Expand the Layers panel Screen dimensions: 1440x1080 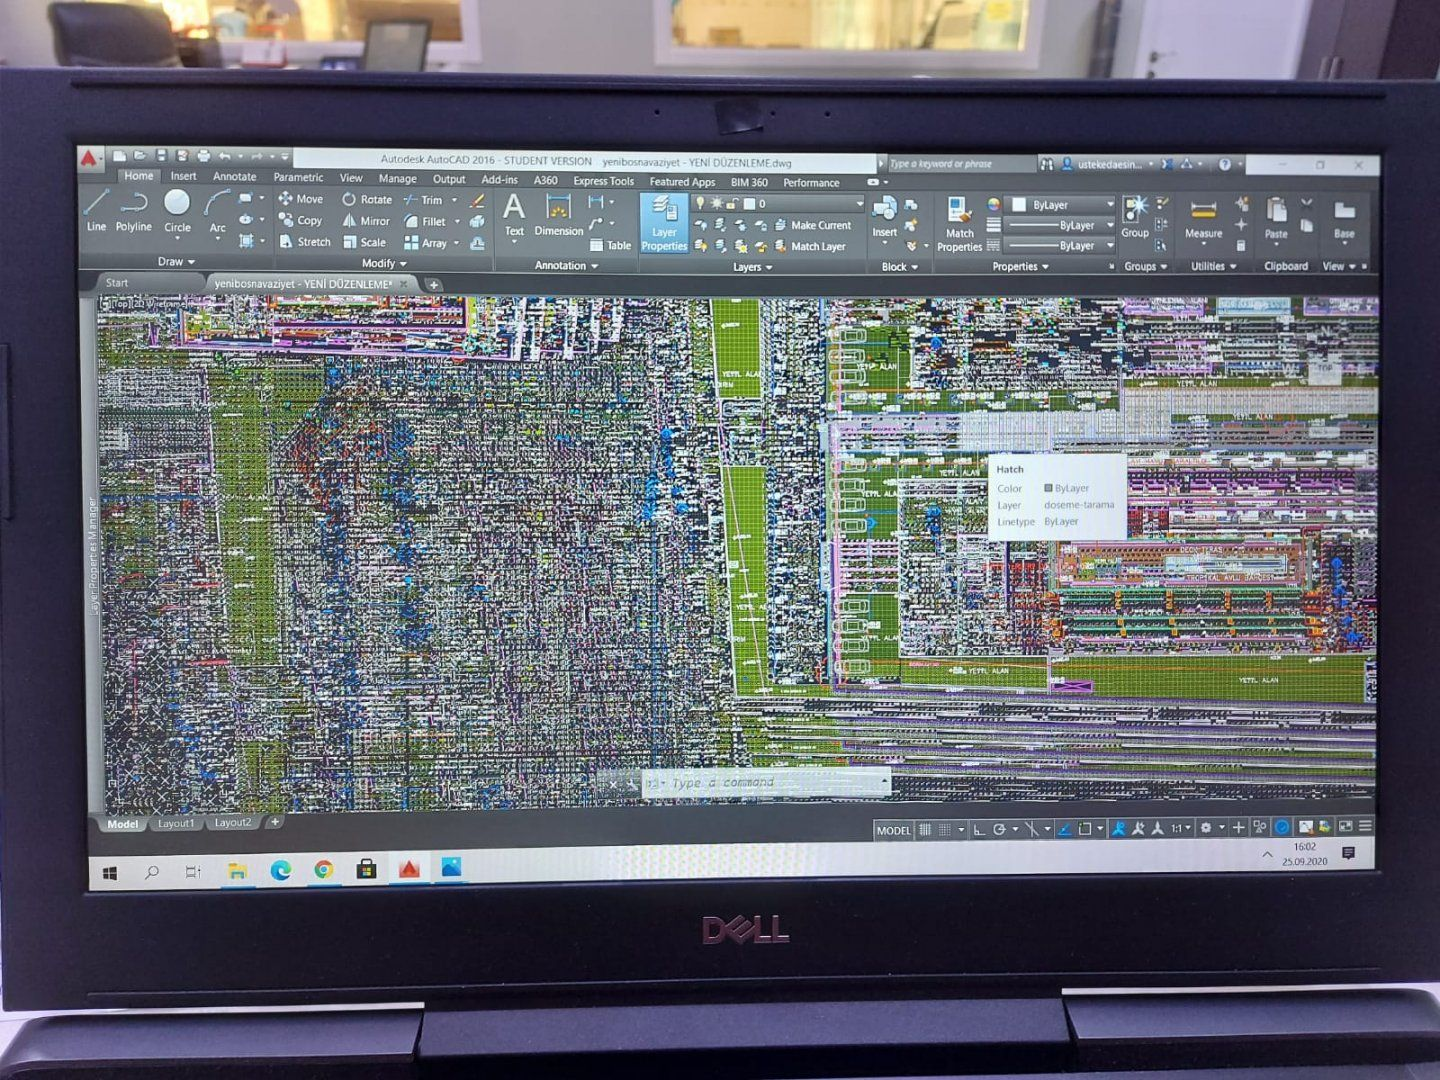point(753,267)
